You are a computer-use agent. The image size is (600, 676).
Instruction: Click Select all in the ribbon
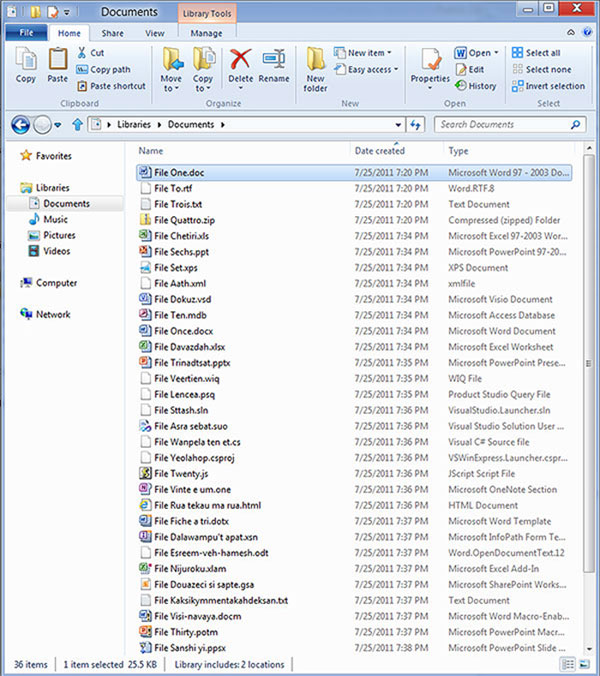point(536,53)
